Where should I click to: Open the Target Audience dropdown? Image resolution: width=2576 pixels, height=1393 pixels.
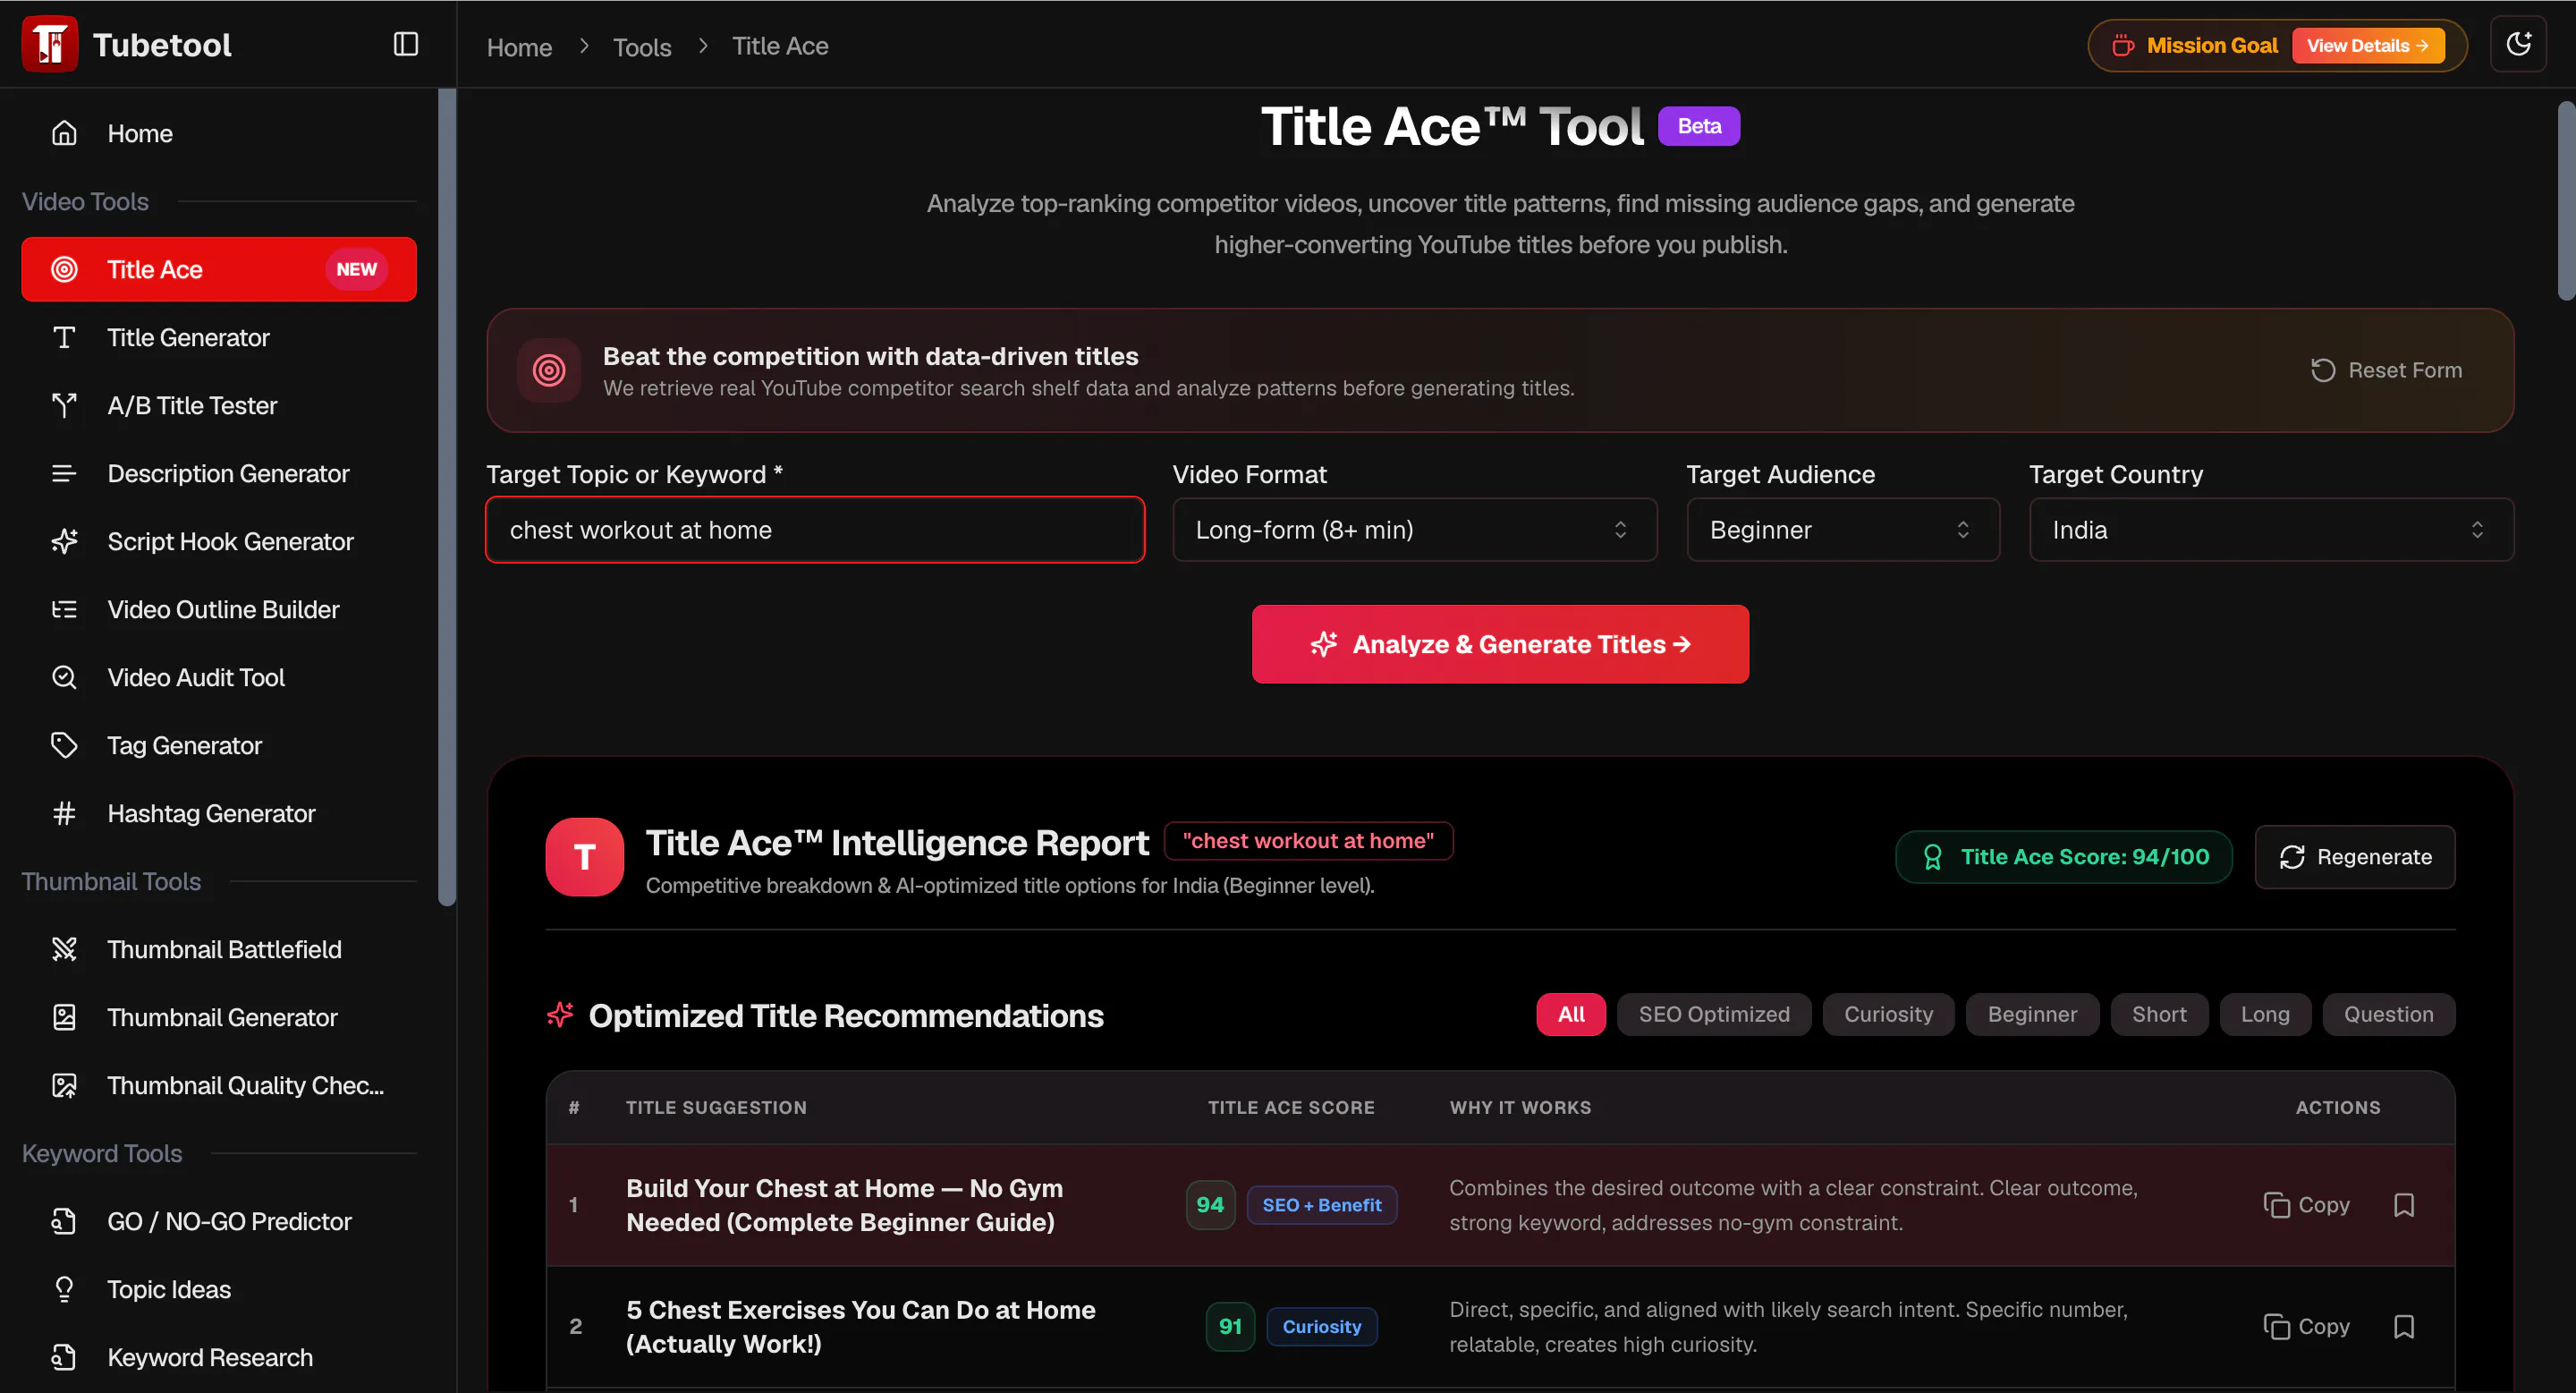click(1843, 530)
